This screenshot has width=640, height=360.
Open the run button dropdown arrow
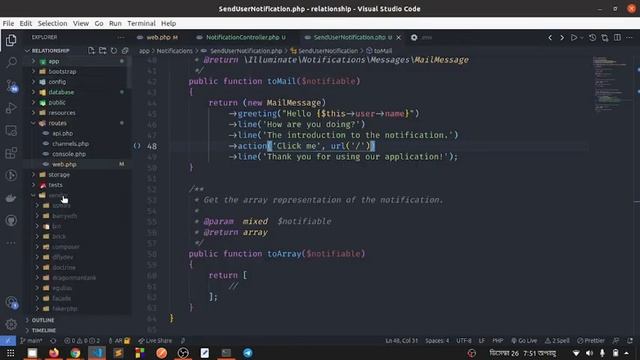tap(582, 38)
